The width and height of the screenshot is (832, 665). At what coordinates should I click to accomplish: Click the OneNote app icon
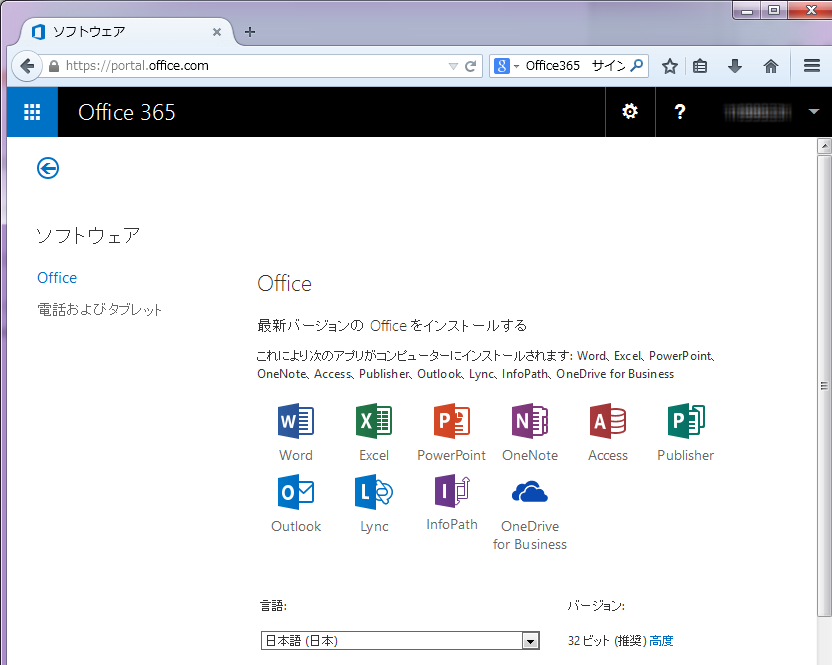tap(530, 421)
